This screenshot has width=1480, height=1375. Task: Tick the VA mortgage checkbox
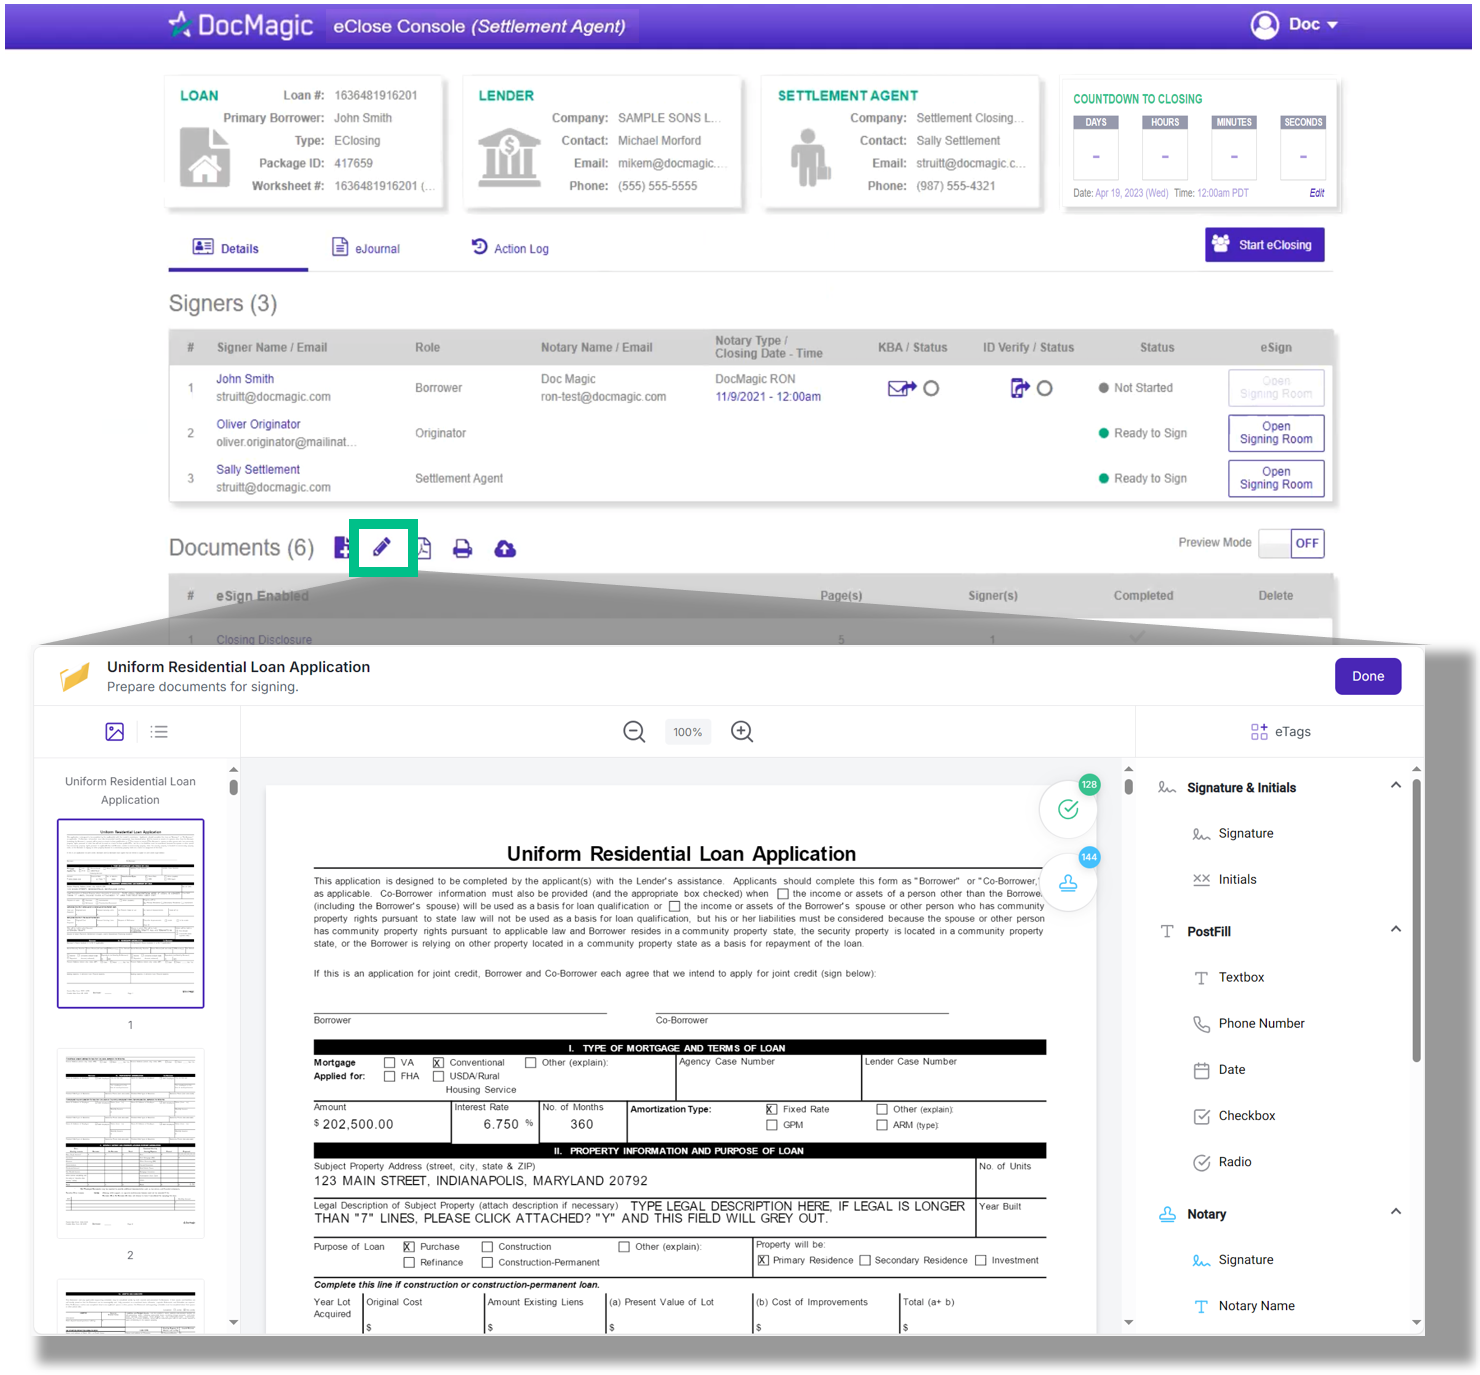[389, 1063]
